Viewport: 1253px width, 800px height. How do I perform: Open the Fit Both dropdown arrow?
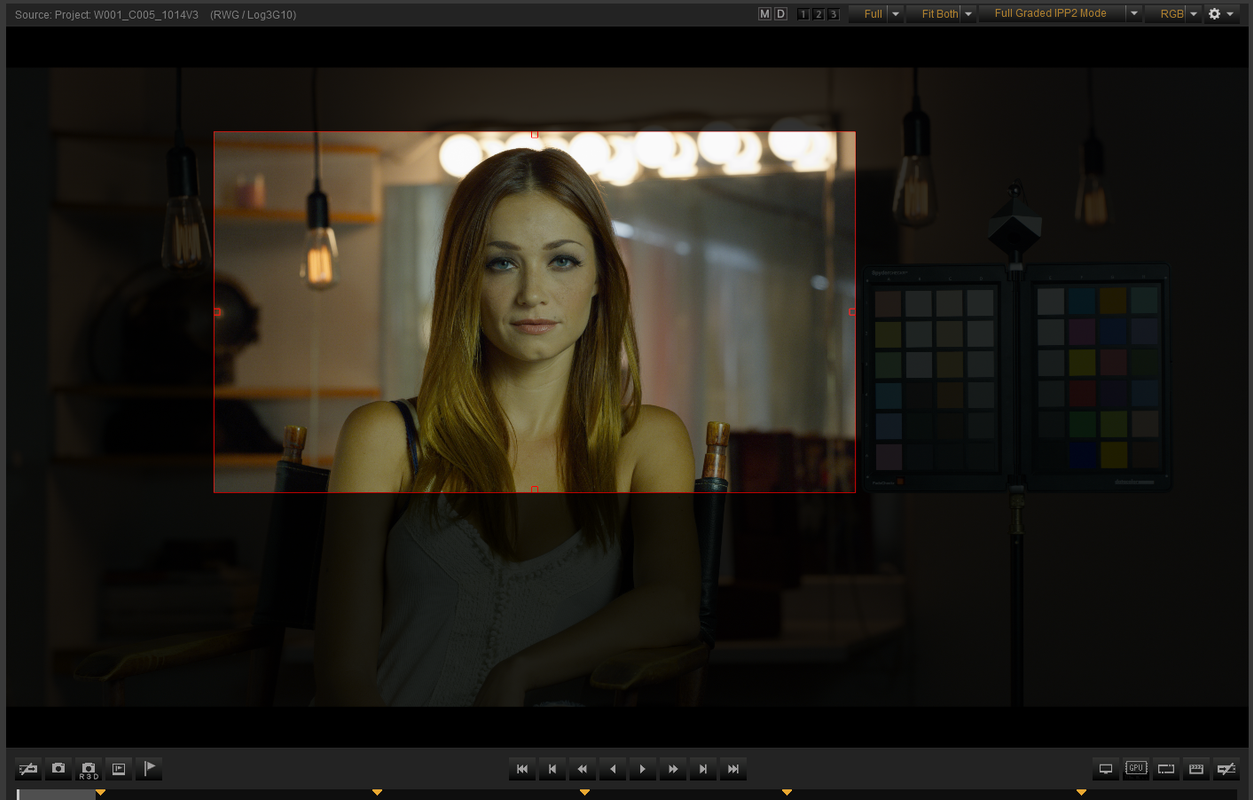[968, 14]
